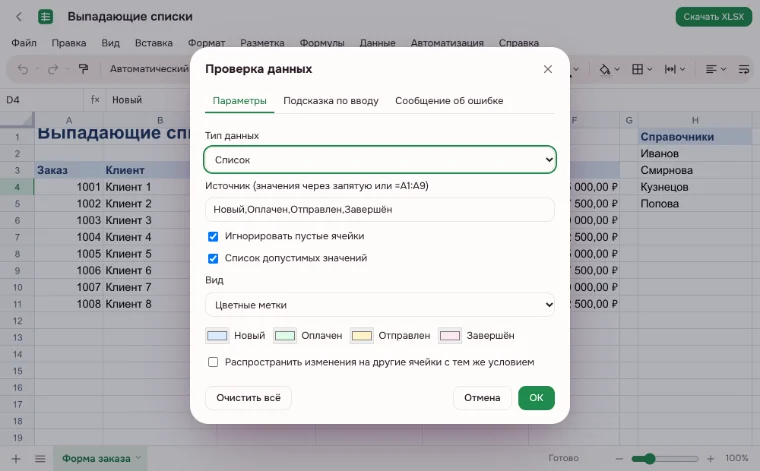Open the Вставка menu
The height and width of the screenshot is (471, 760).
[x=154, y=43]
